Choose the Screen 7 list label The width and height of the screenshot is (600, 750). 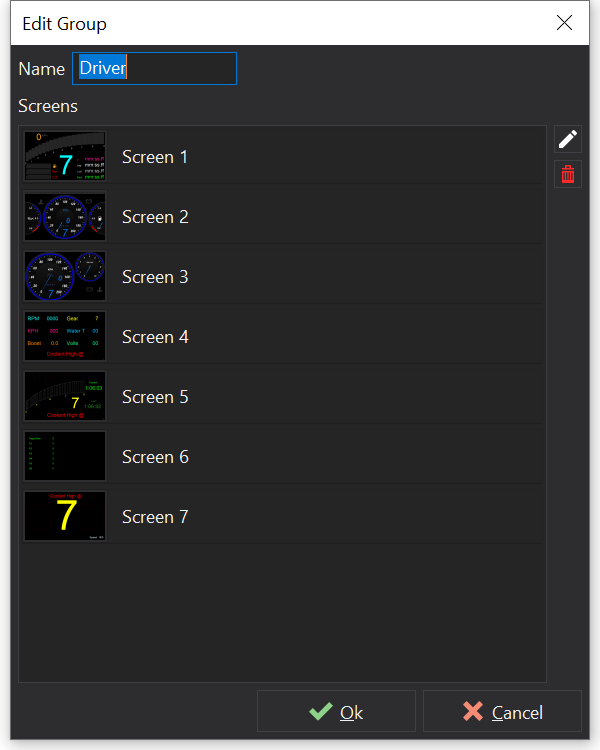click(155, 517)
